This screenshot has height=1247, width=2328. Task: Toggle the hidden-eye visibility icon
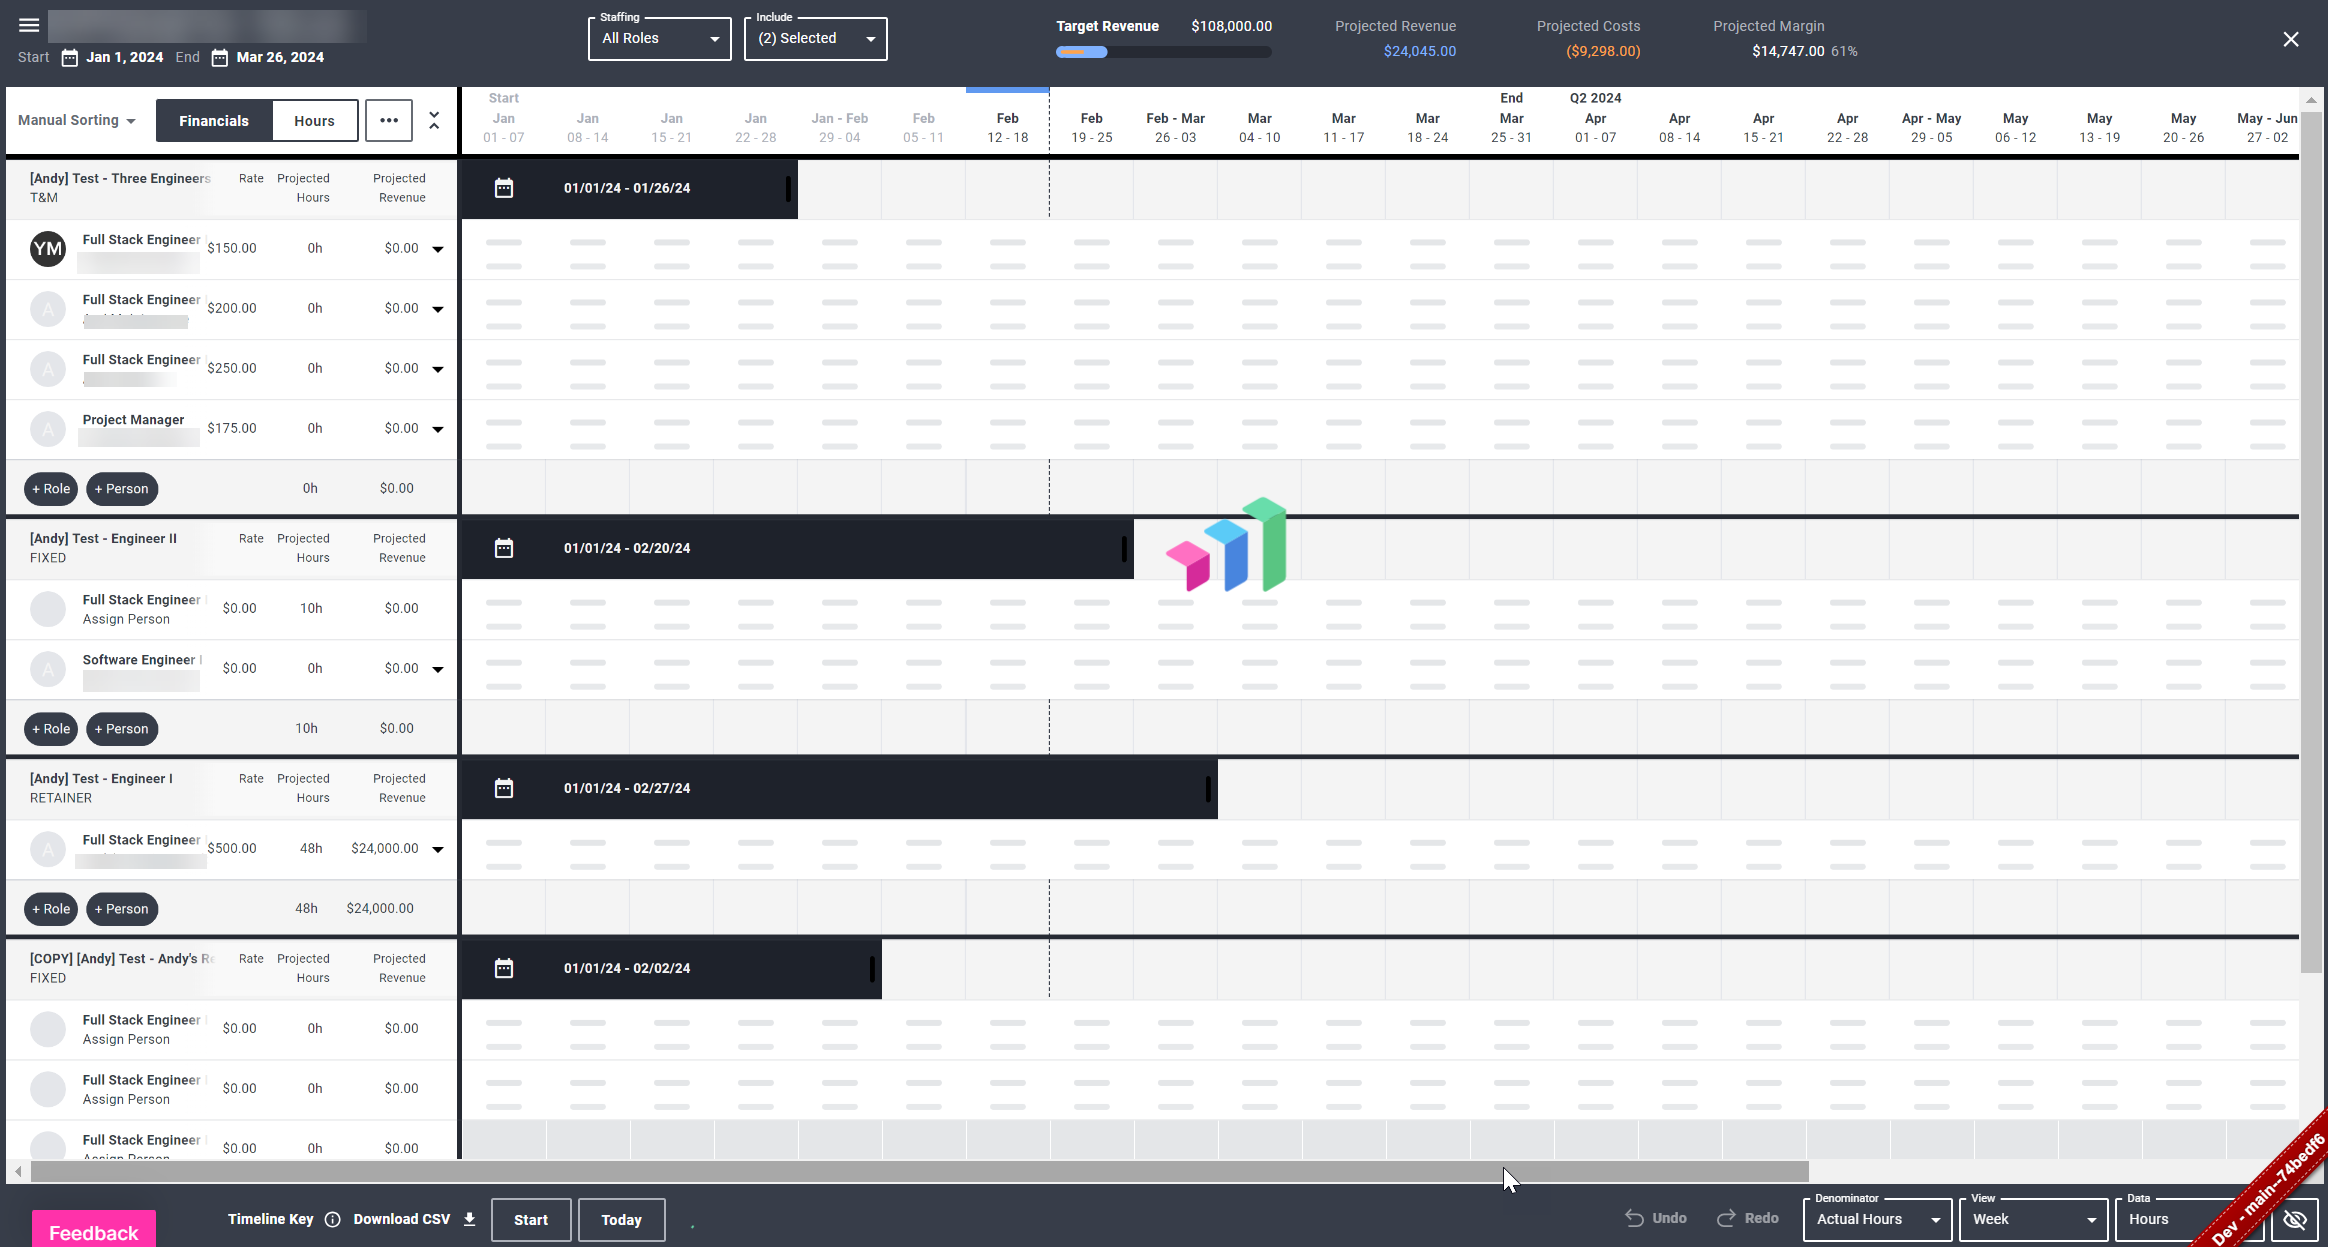[x=2295, y=1219]
